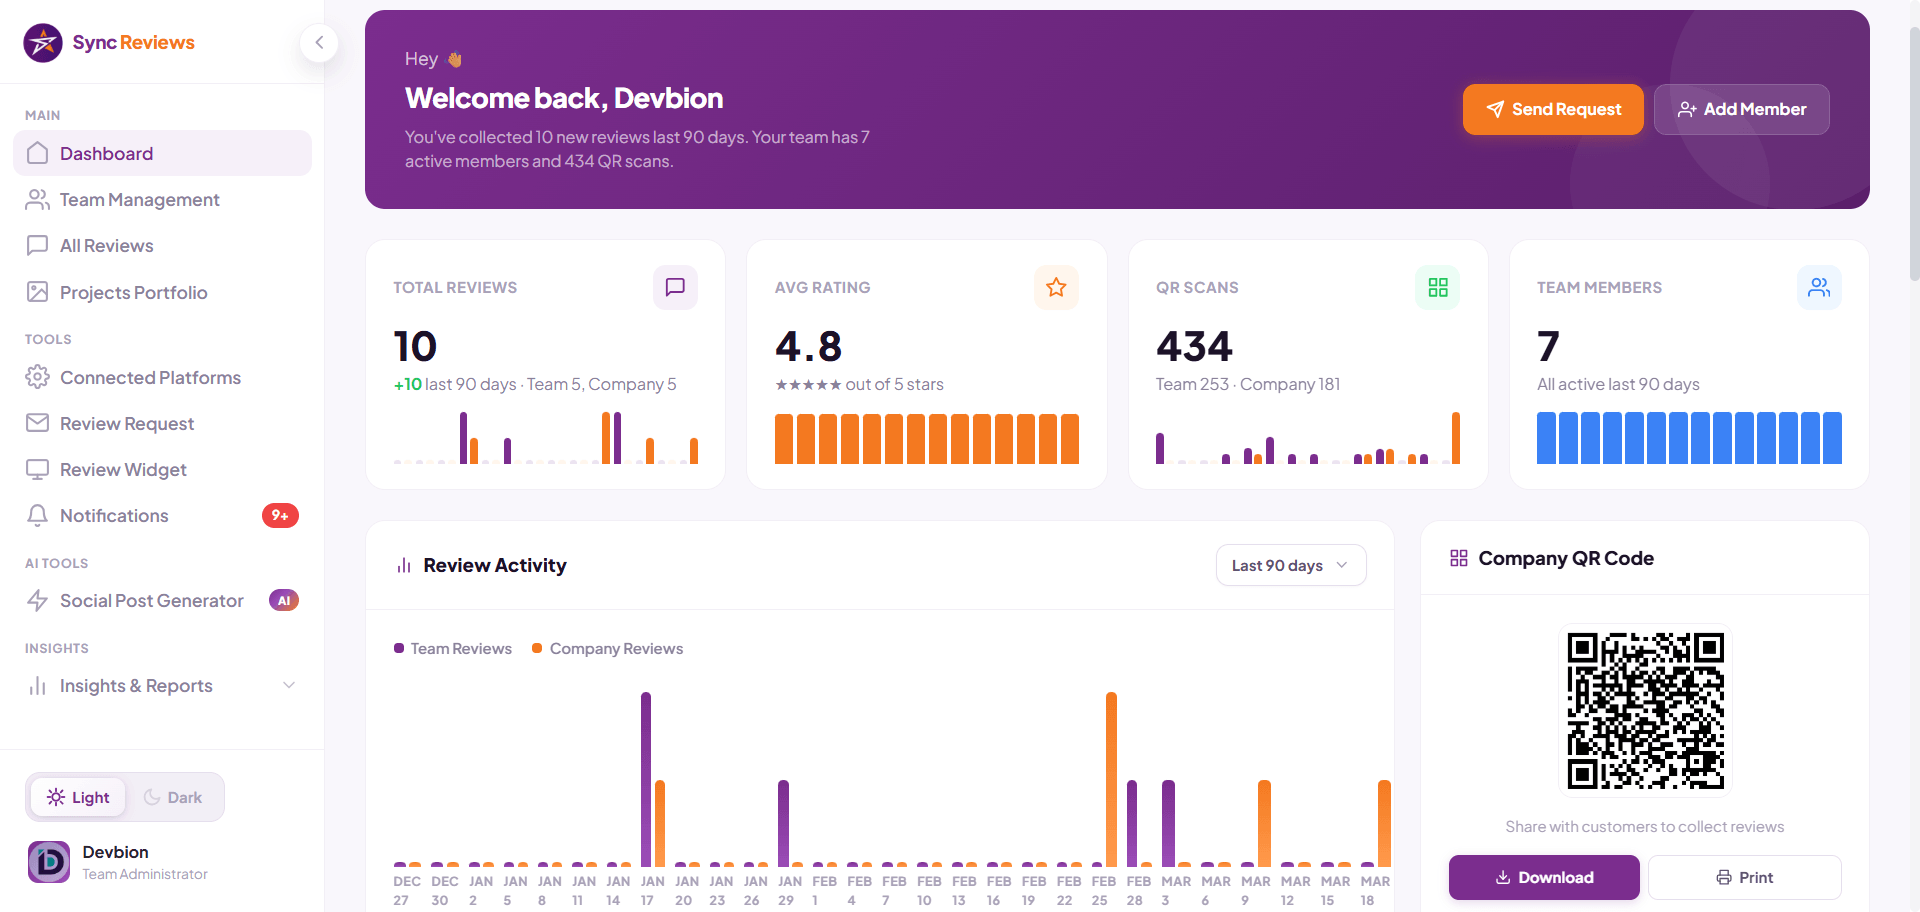Screen dimensions: 1920x912
Task: Toggle the Company Reviews legend
Action: point(607,648)
